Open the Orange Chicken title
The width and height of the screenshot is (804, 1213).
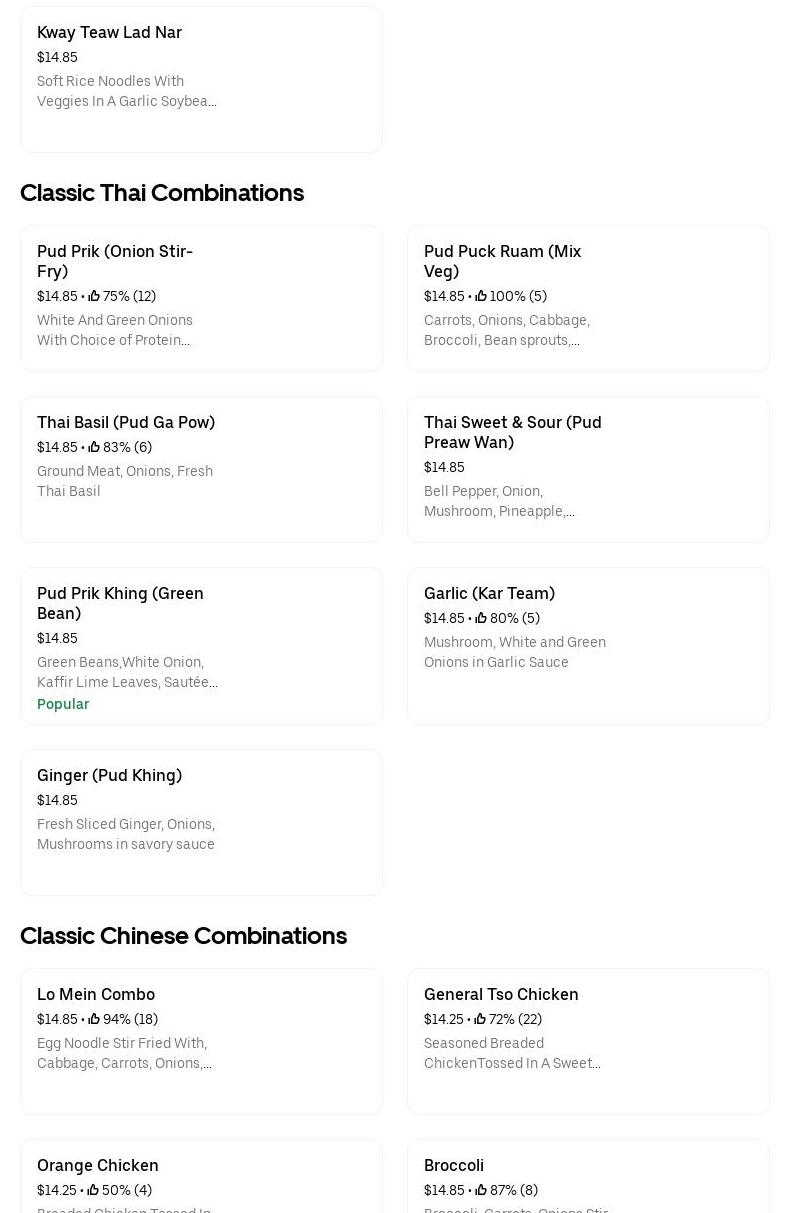(x=98, y=1165)
